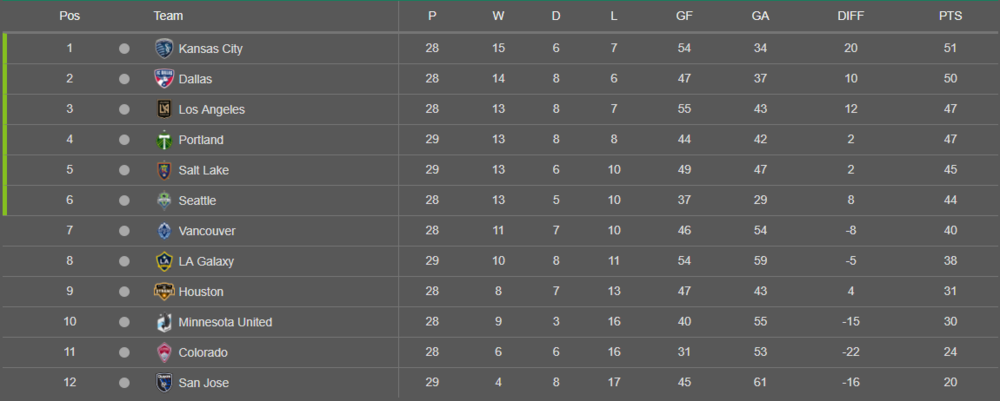The image size is (1000, 401).
Task: Click the LA Galaxy logo icon
Action: (164, 261)
